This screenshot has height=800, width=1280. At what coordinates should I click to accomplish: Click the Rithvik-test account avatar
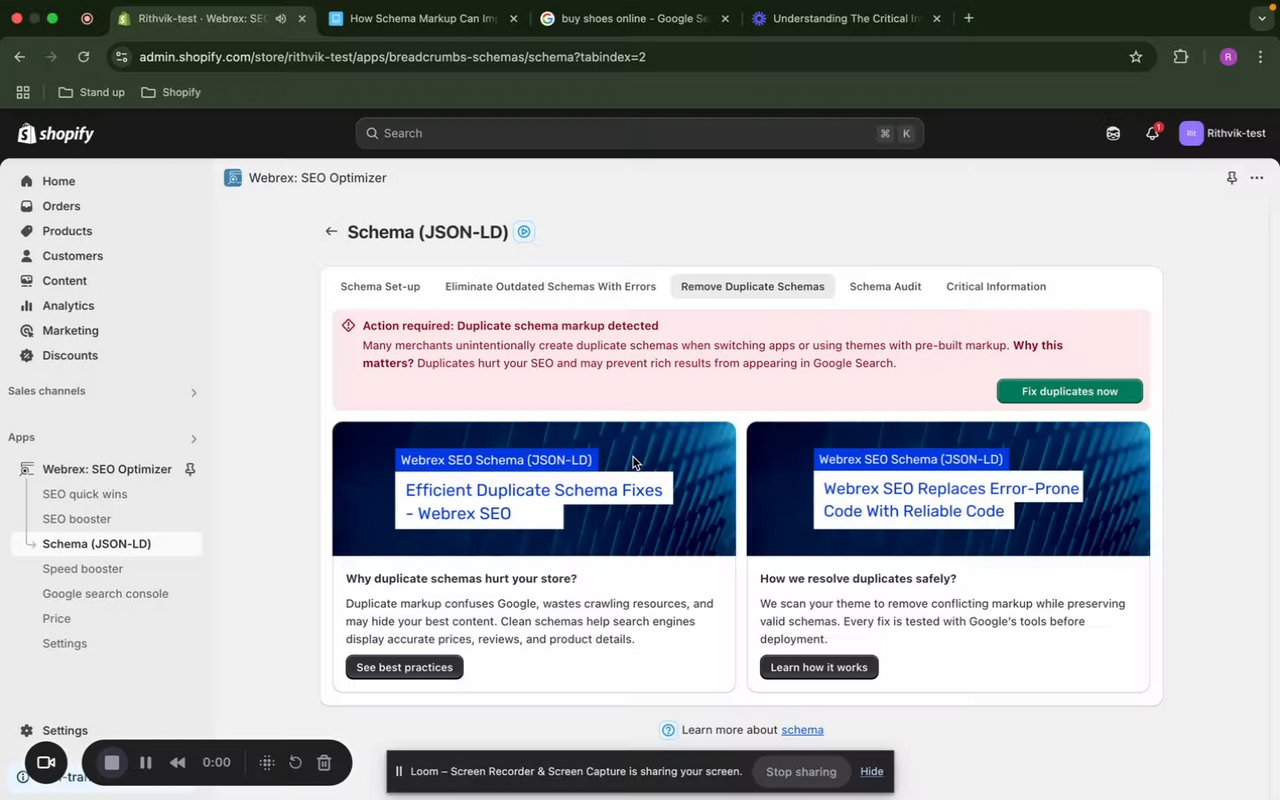click(x=1191, y=133)
